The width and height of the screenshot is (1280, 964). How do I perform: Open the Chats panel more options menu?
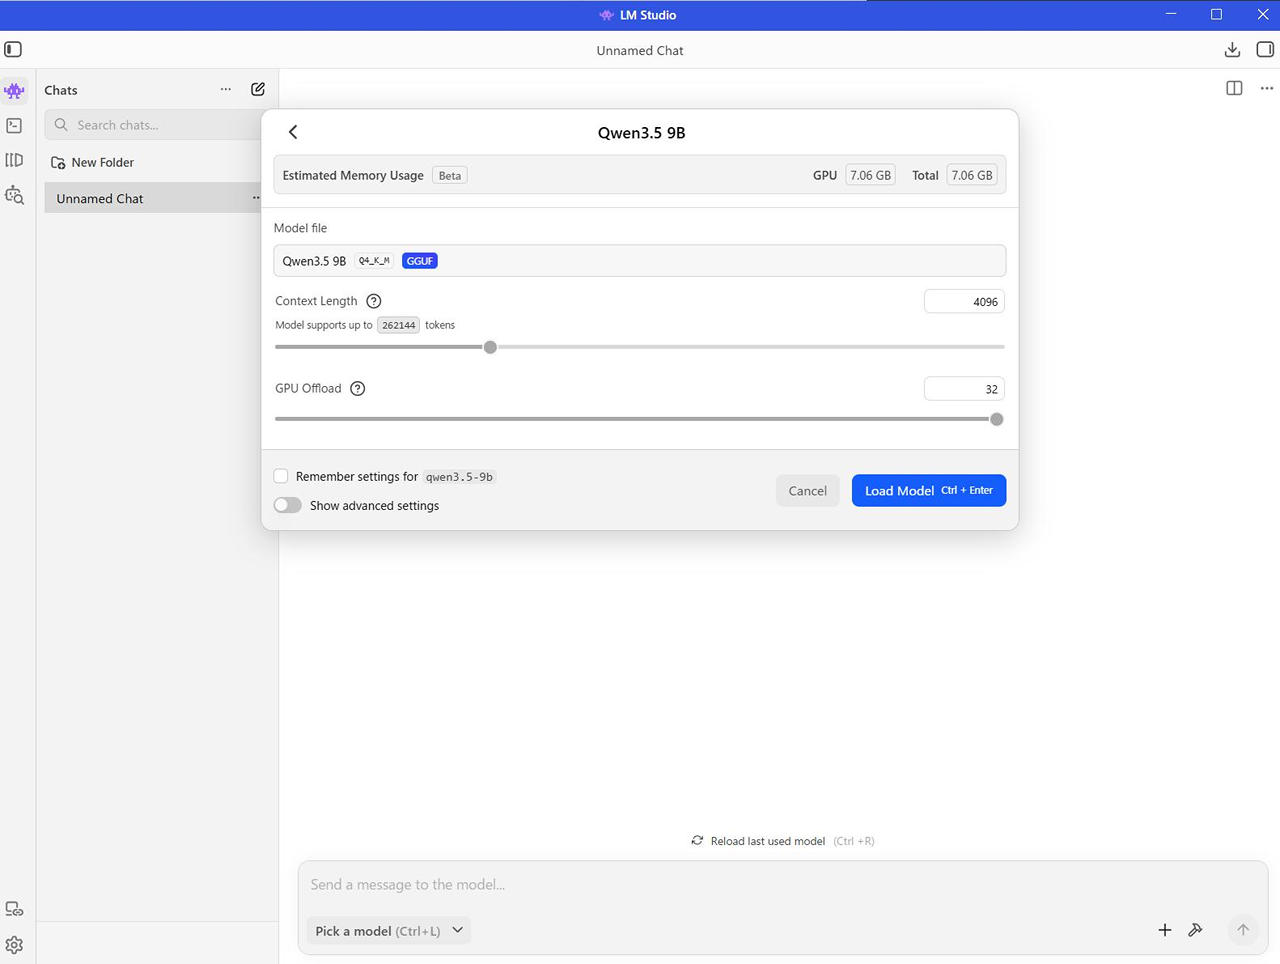point(226,89)
